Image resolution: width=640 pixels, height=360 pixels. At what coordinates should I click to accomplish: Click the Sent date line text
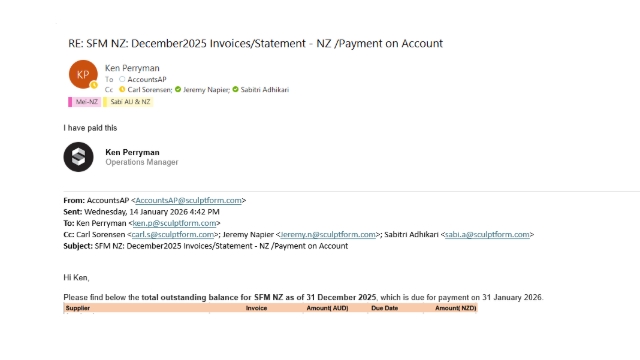pos(141,212)
